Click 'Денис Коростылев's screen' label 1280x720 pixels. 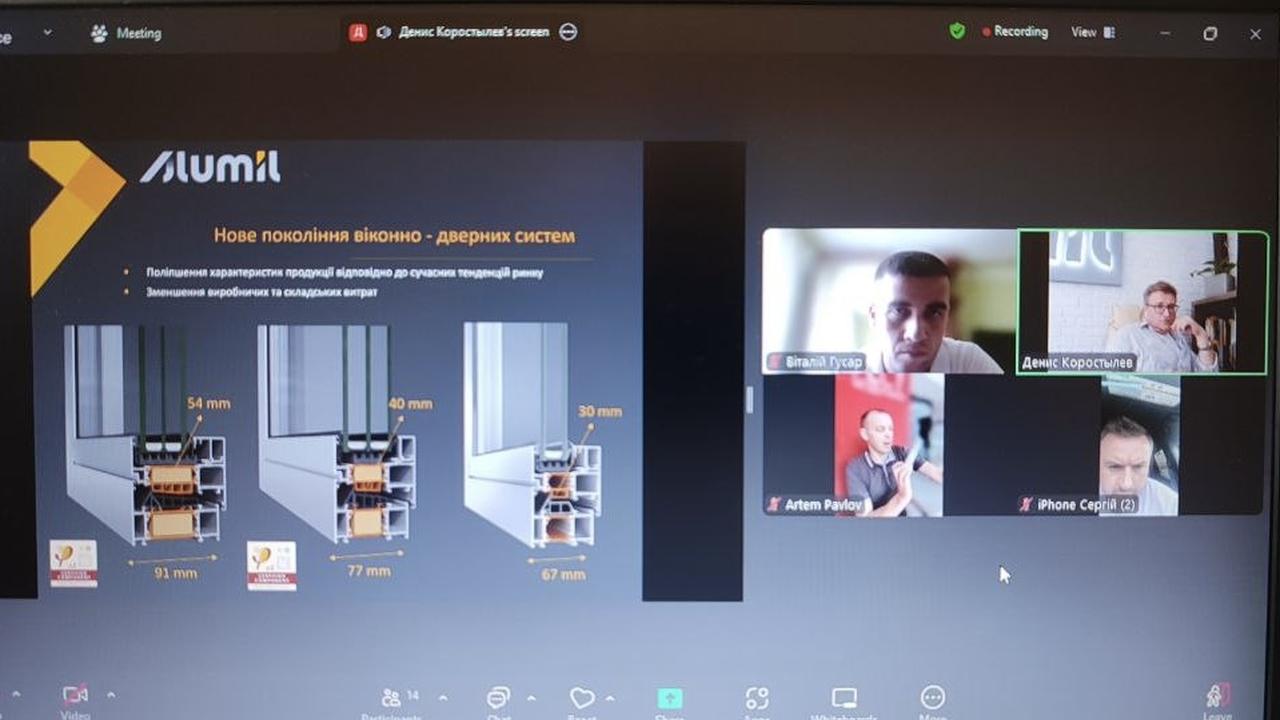pos(474,32)
